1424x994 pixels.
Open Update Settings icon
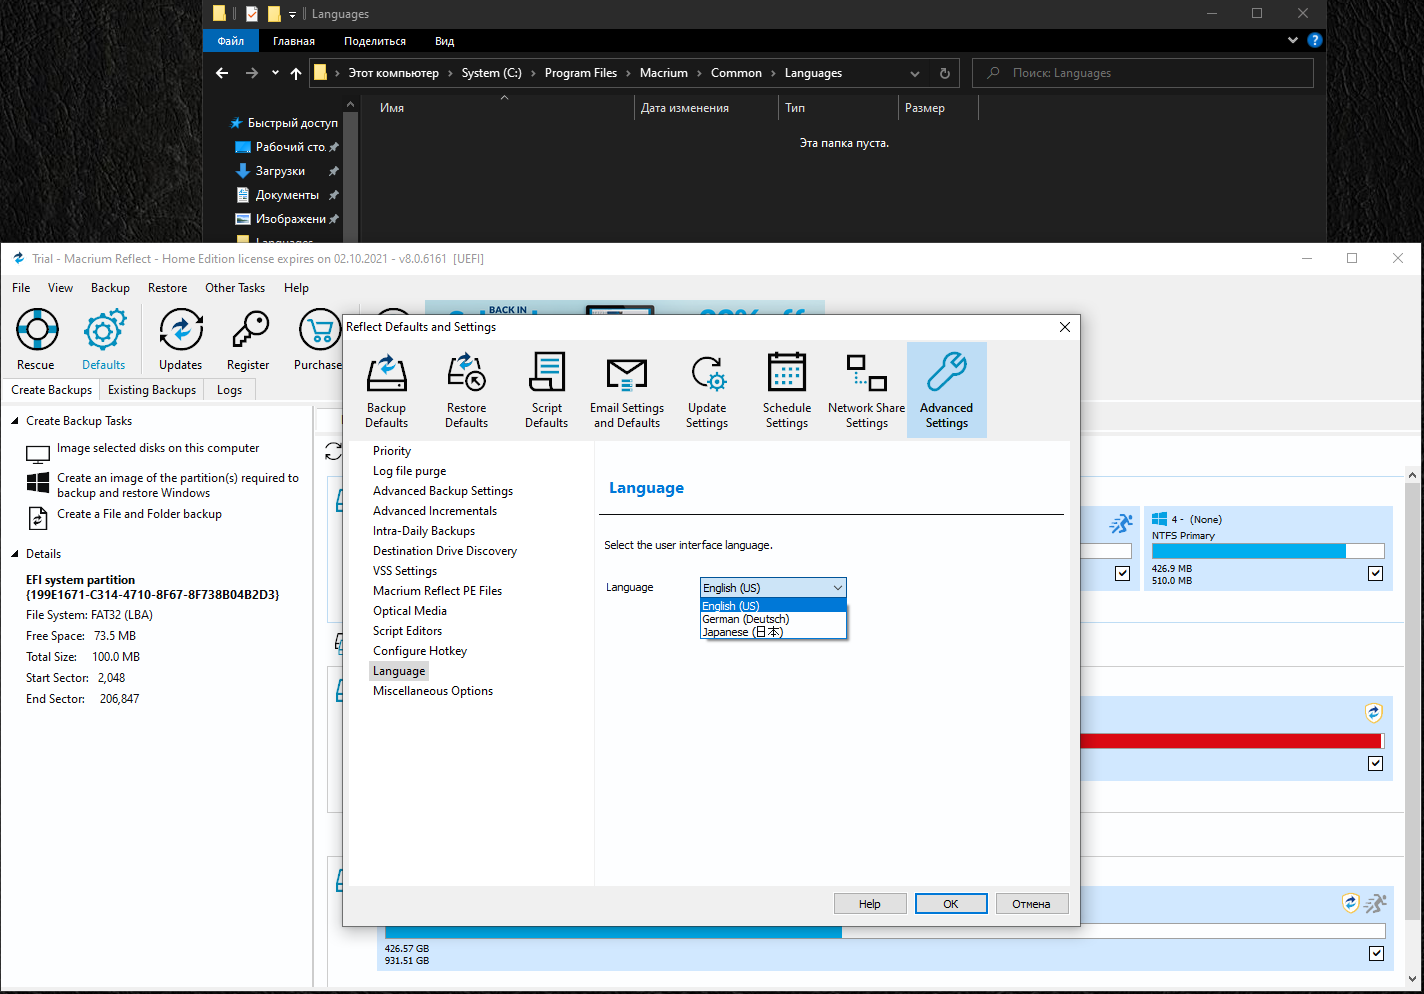click(707, 390)
